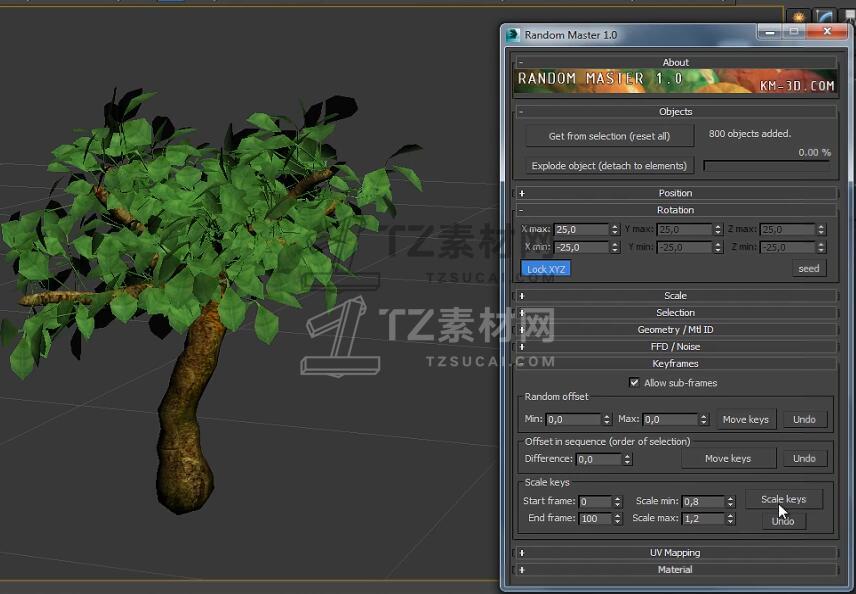Expand the Material rollout
Viewport: 856px width, 594px height.
(x=675, y=570)
